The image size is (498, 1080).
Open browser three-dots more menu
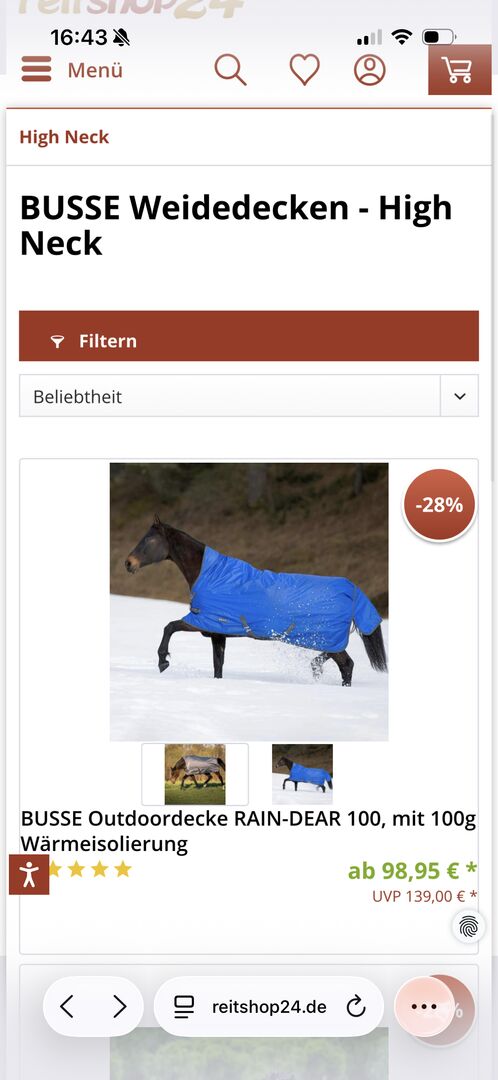424,1007
